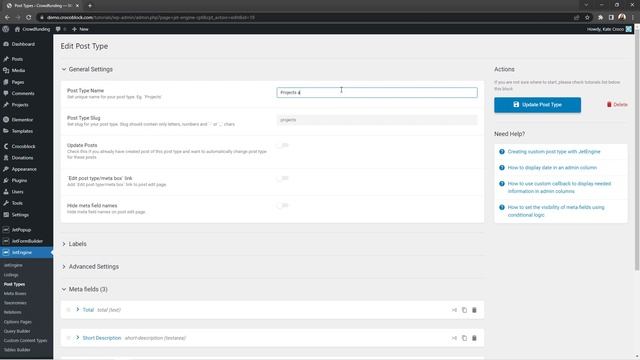Viewport: 640px width, 360px height.
Task: Open Dashboard in the admin sidebar
Action: (x=23, y=44)
